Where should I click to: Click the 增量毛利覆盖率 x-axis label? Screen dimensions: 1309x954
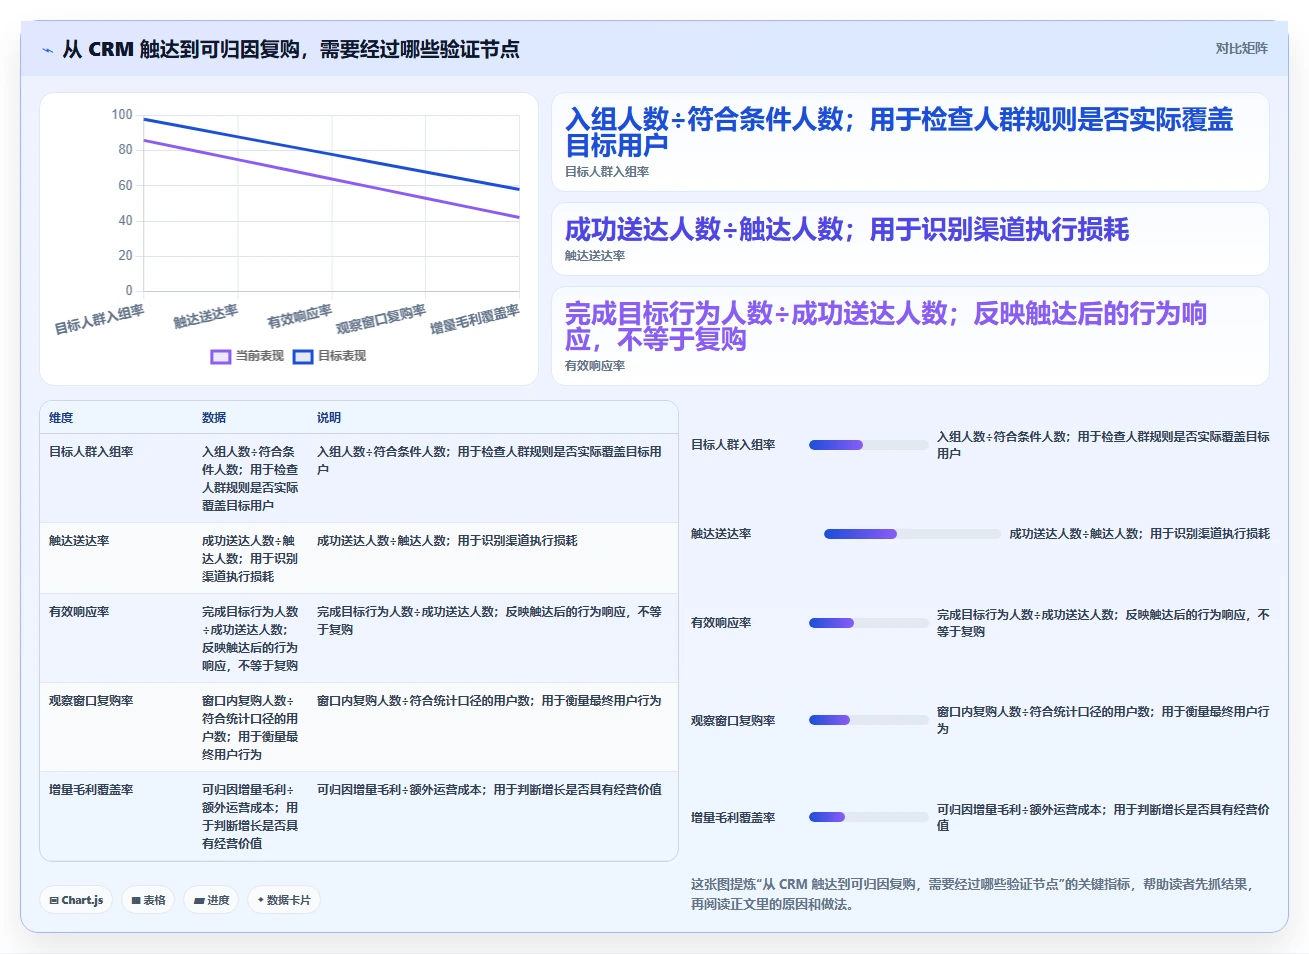click(475, 320)
